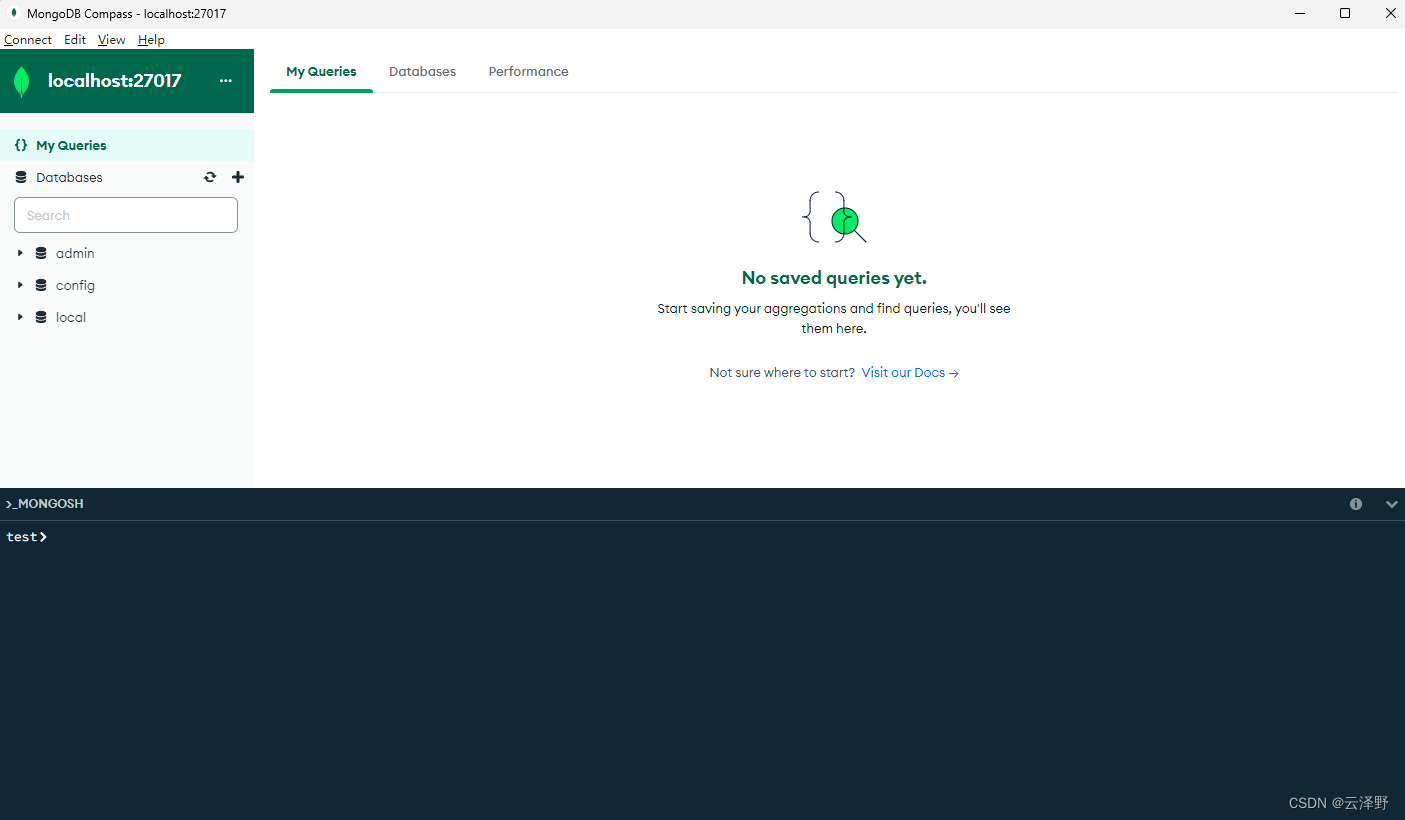Image resolution: width=1405 pixels, height=820 pixels.
Task: Click the No saved queries illustration icon
Action: point(834,217)
